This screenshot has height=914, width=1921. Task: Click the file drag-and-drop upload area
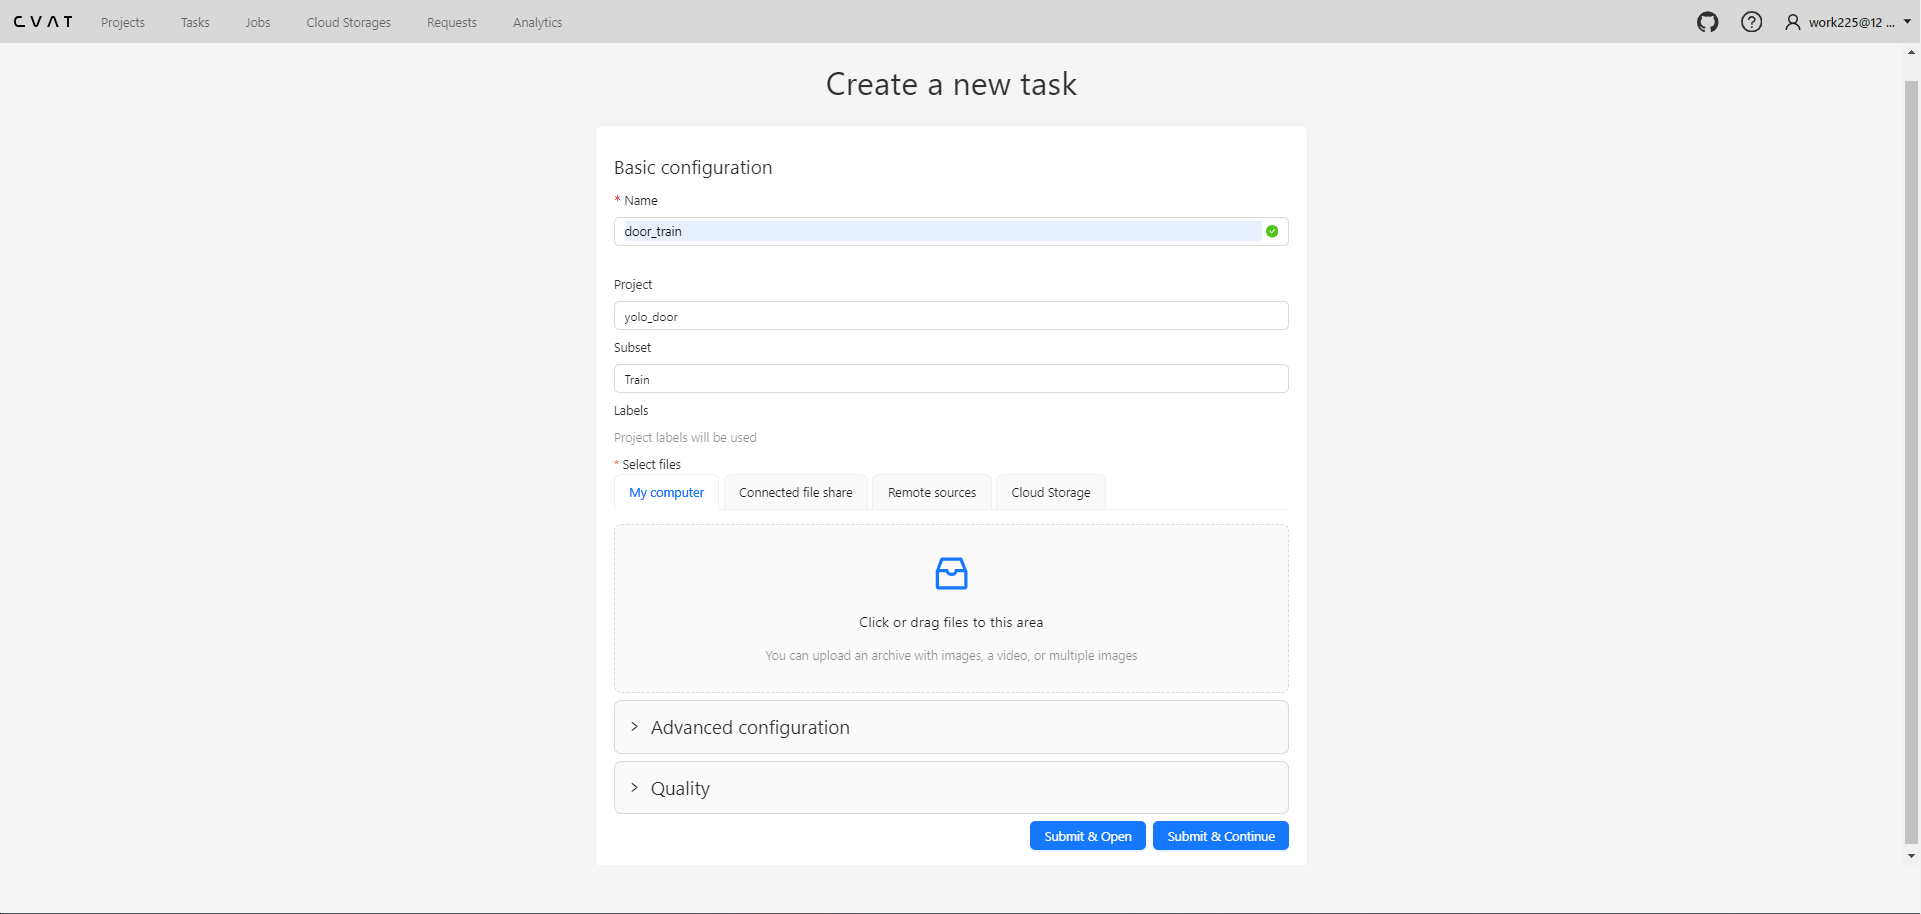(x=951, y=608)
